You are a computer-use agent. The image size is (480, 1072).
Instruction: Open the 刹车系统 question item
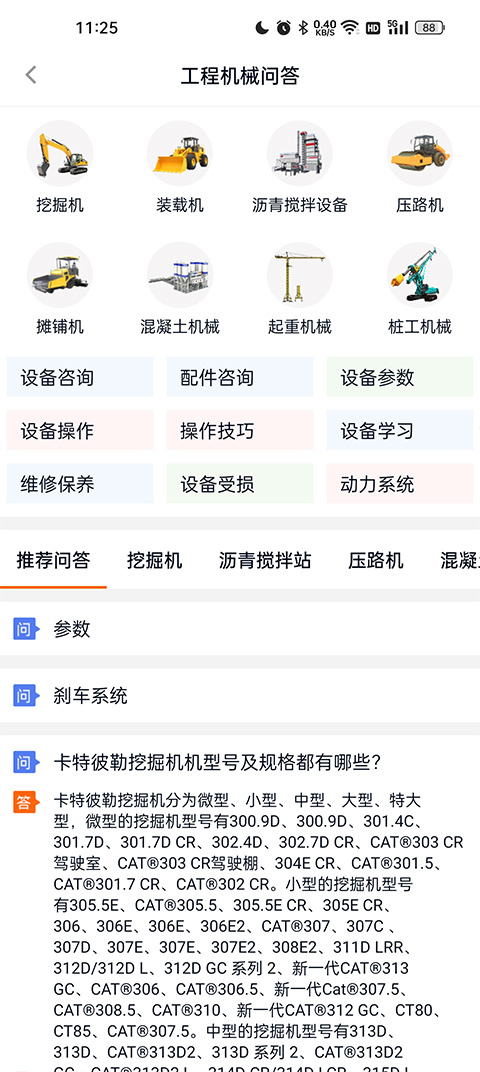click(x=240, y=696)
